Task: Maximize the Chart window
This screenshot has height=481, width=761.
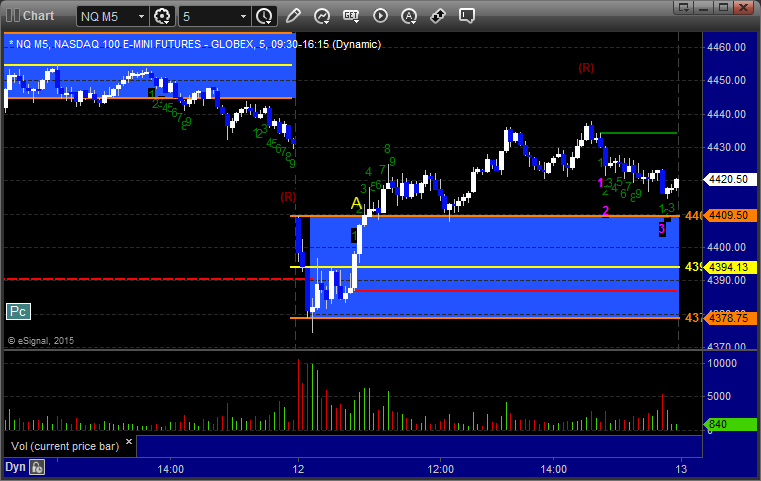Action: 723,7
